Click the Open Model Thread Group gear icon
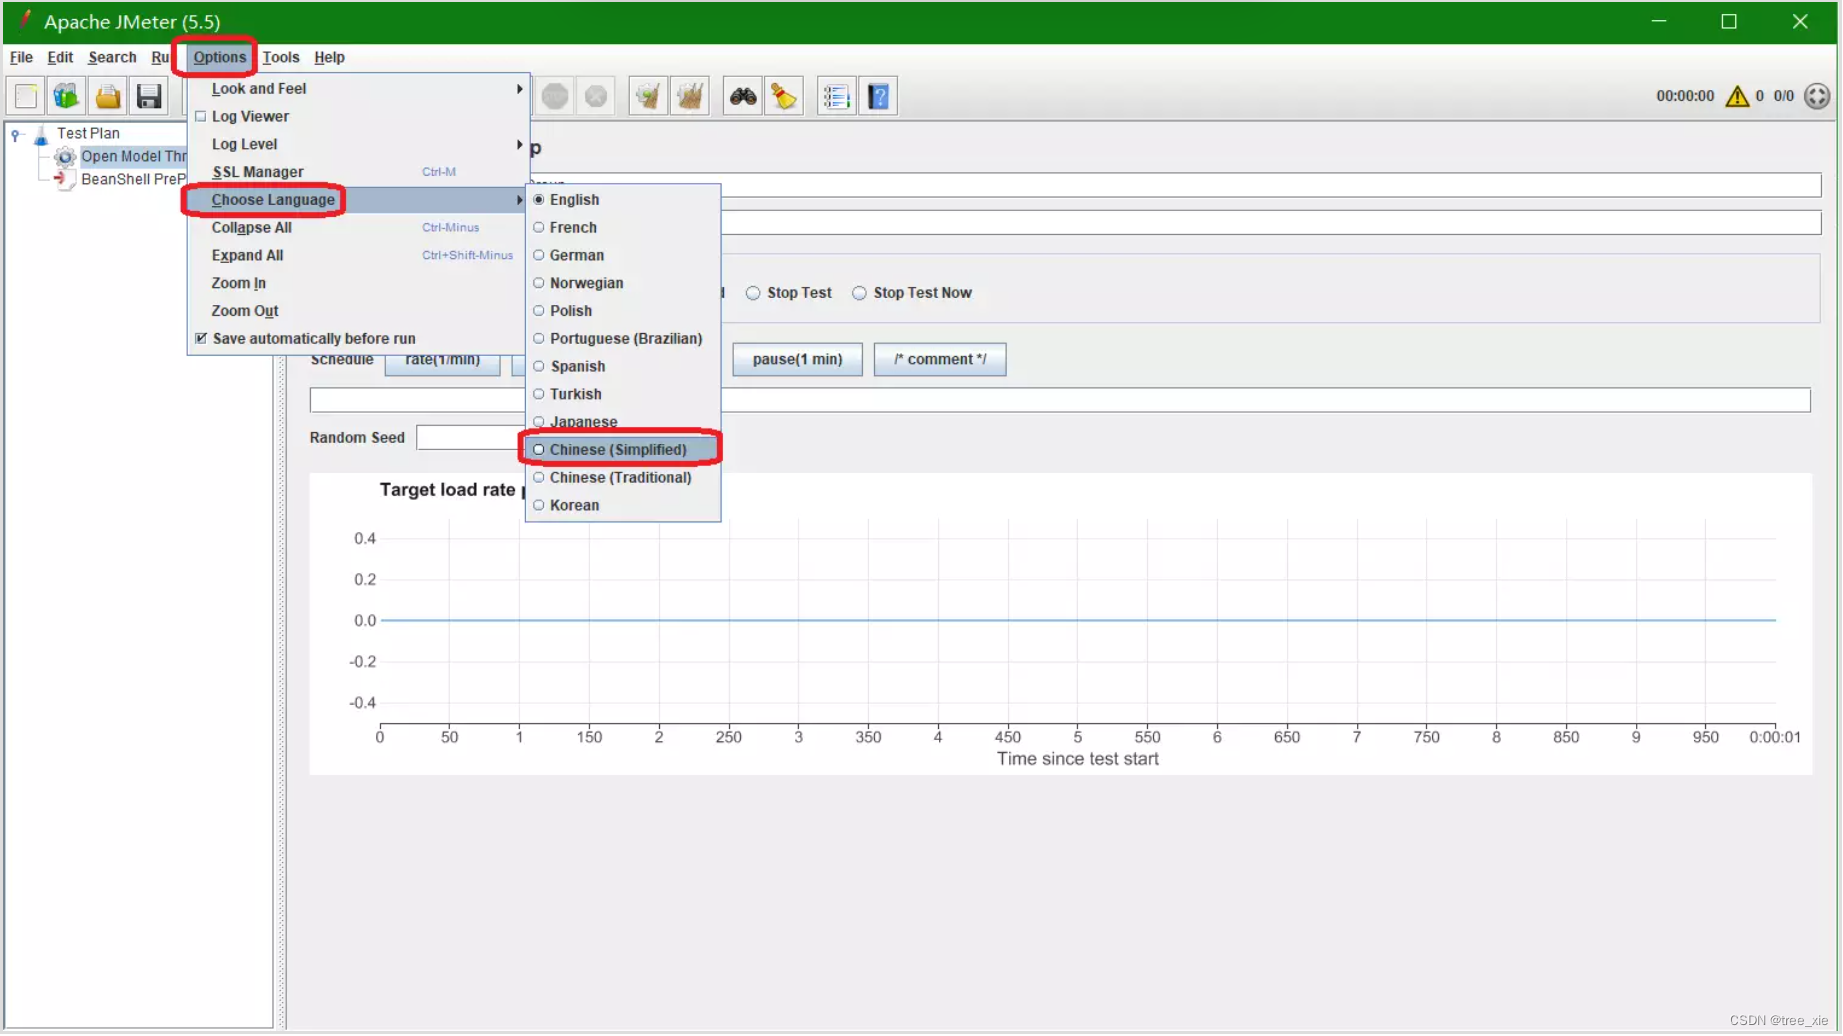 click(65, 157)
